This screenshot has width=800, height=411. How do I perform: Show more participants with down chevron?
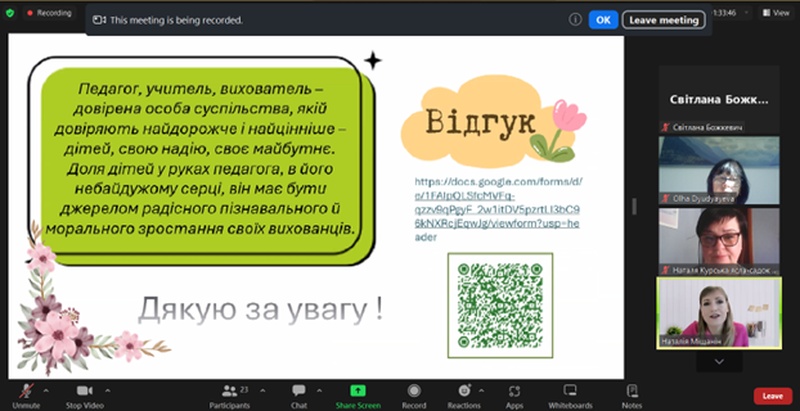tap(719, 362)
